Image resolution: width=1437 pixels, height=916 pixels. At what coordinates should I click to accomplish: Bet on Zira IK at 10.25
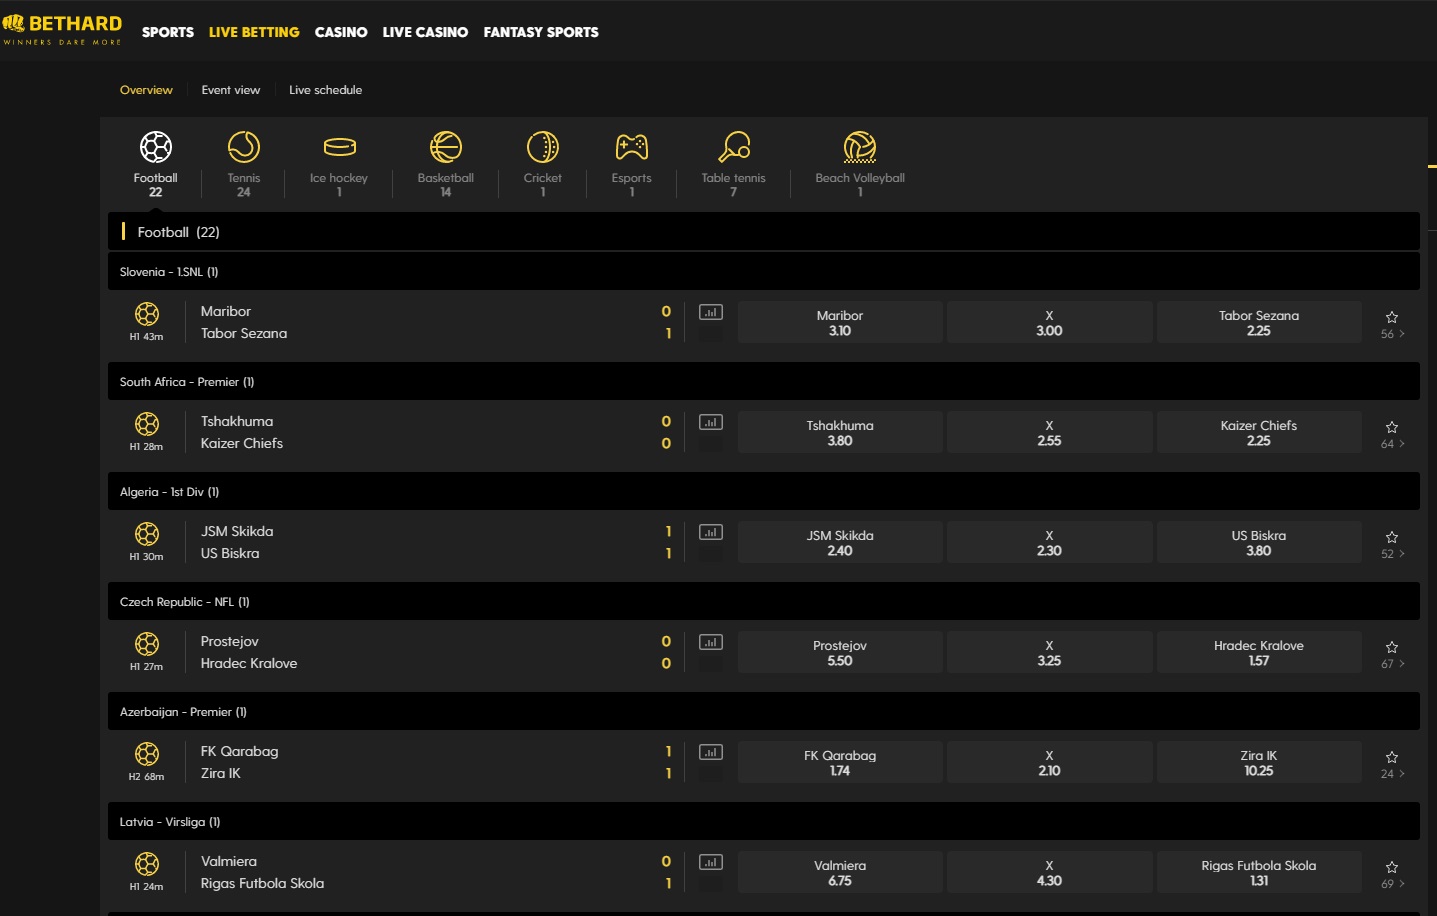pyautogui.click(x=1259, y=762)
